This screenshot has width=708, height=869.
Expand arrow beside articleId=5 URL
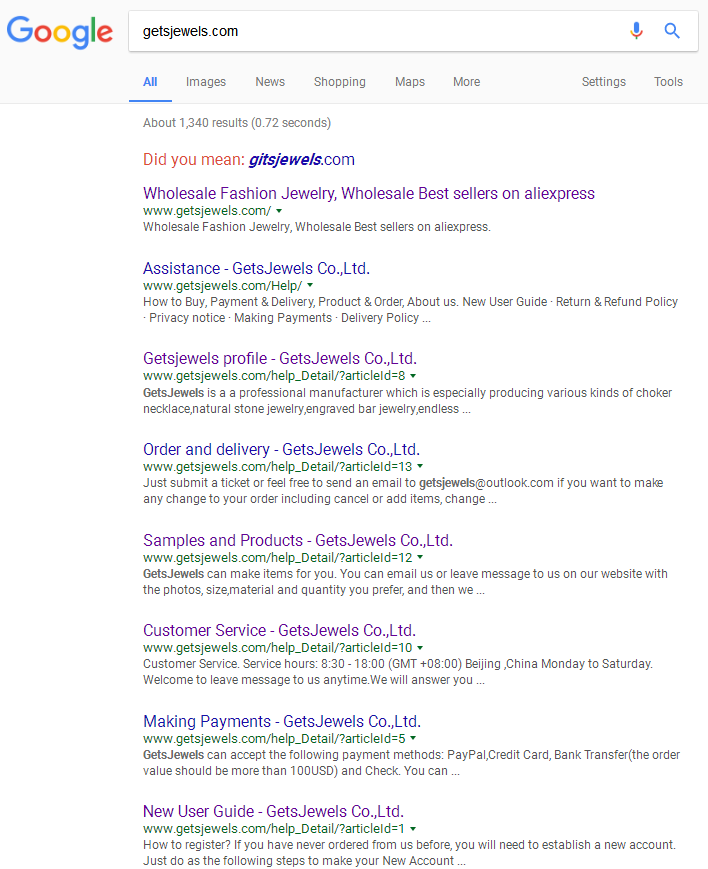click(x=414, y=739)
